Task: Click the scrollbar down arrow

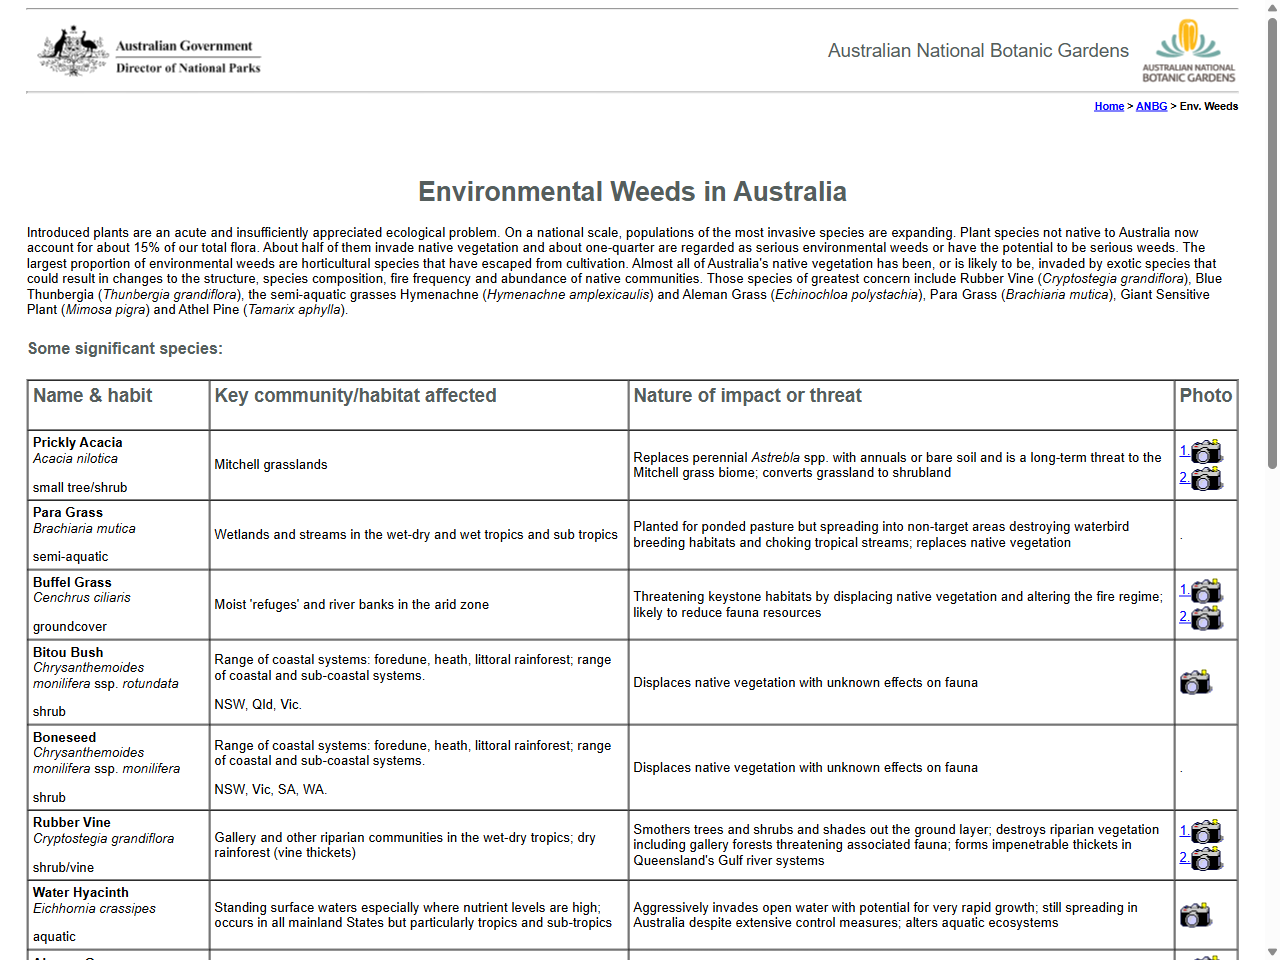Action: 1271,951
